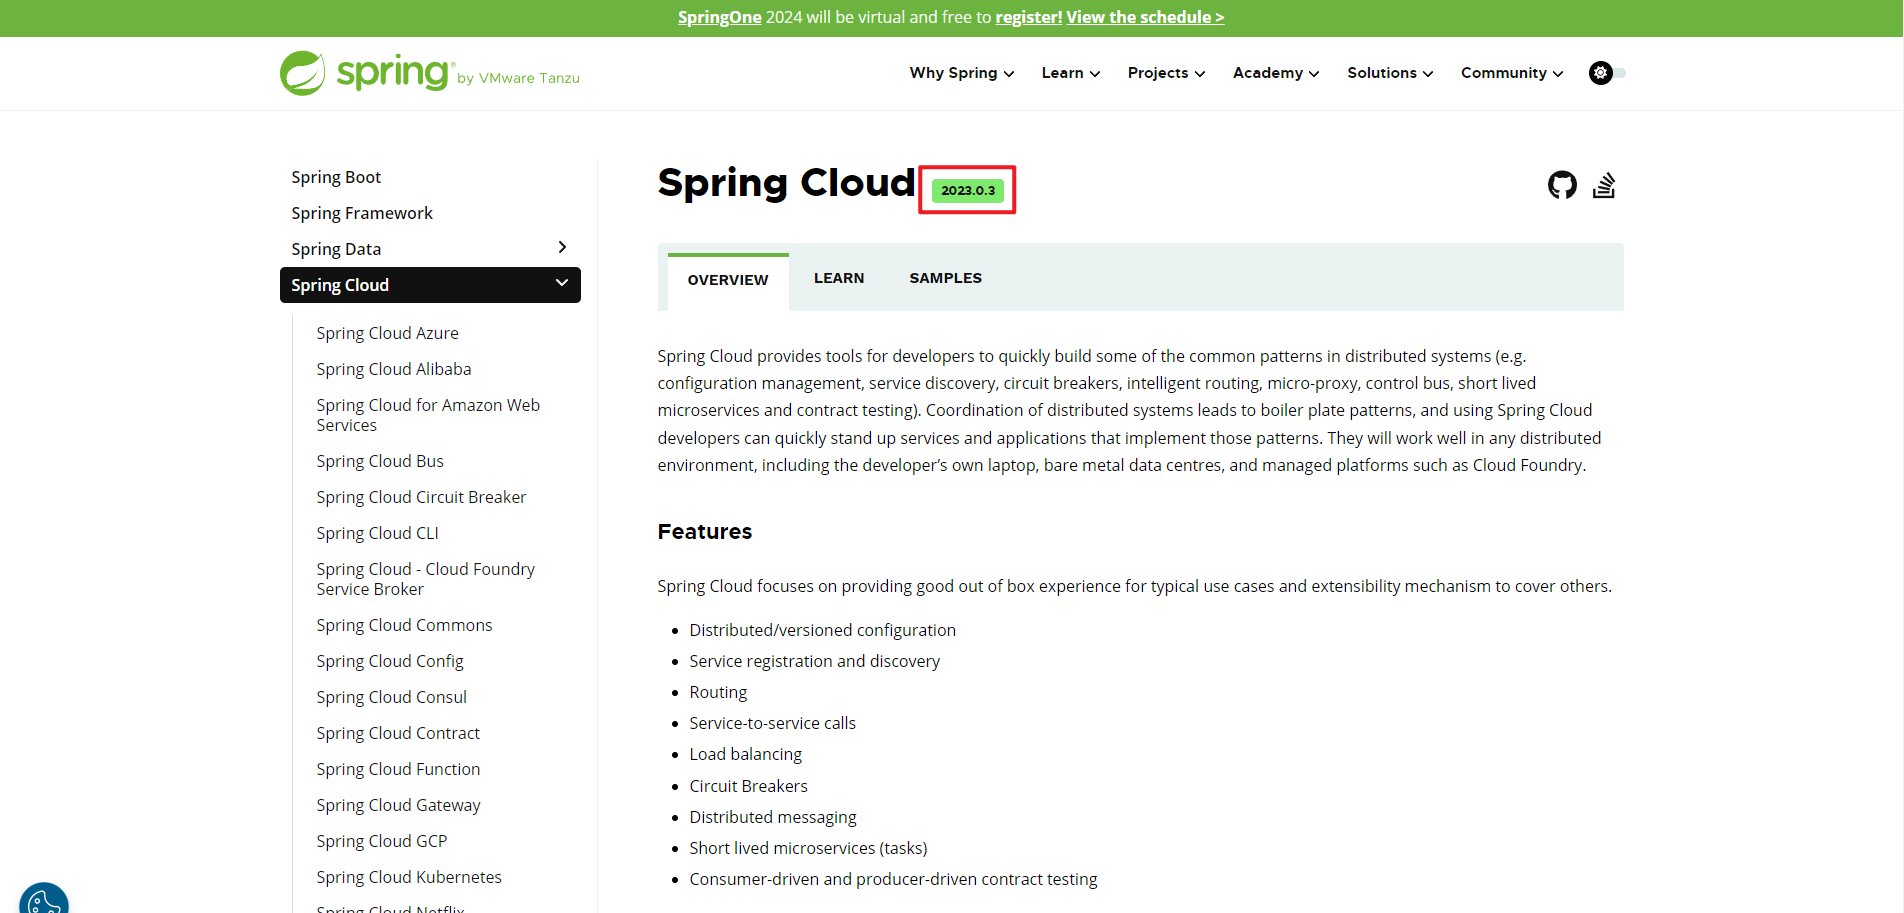Click 'Service registration and discovery' bullet text
The image size is (1904, 913).
pyautogui.click(x=815, y=661)
